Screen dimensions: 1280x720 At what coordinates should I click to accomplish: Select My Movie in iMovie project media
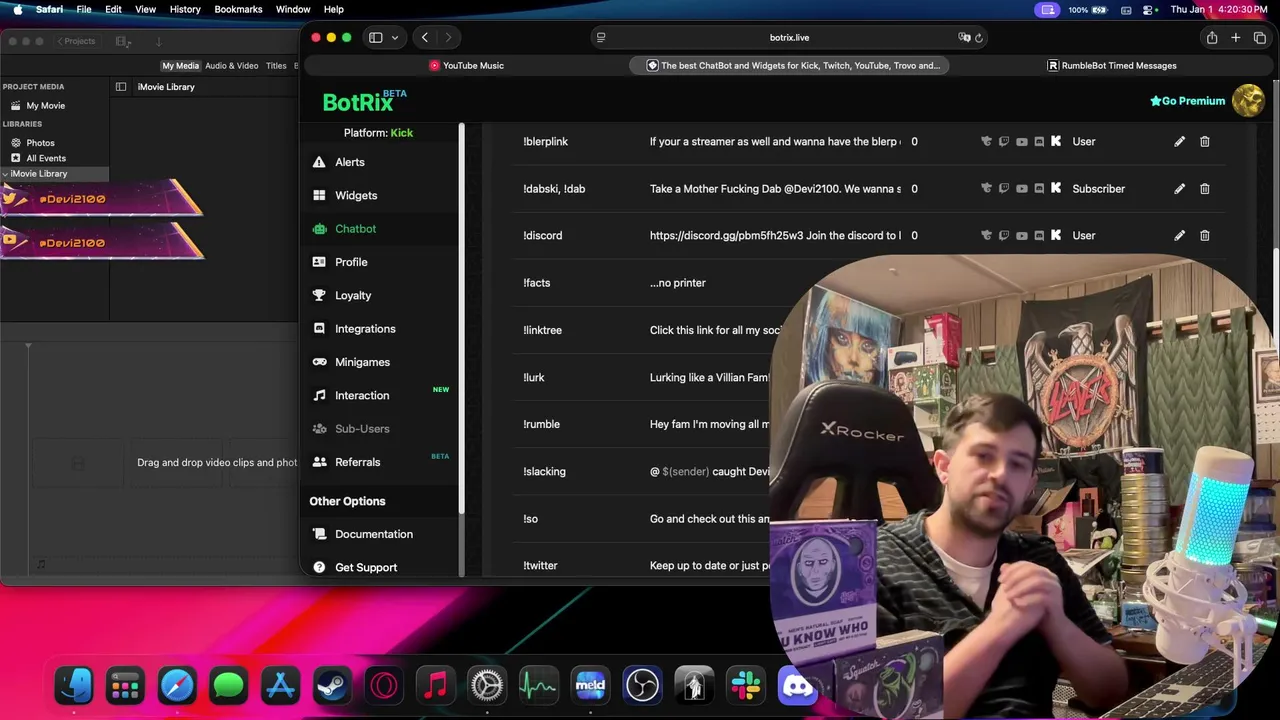click(45, 105)
